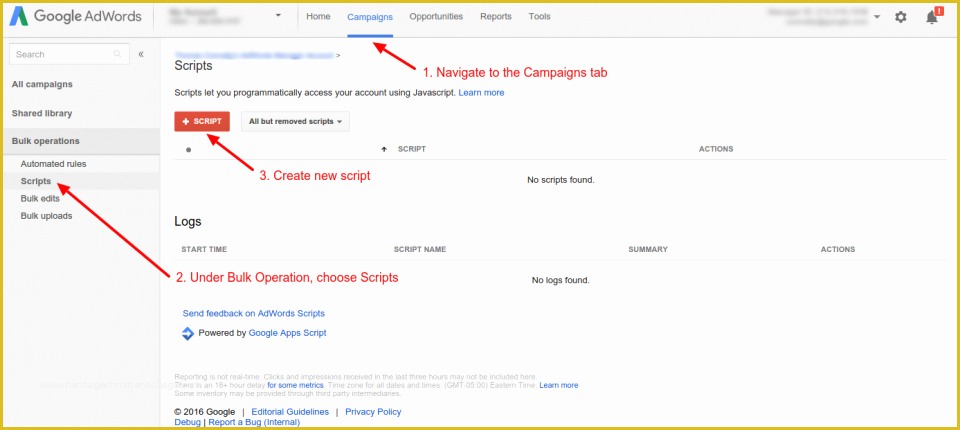Click the ACTIONS header in the Logs table
Image resolution: width=960 pixels, height=430 pixels.
[x=838, y=249]
